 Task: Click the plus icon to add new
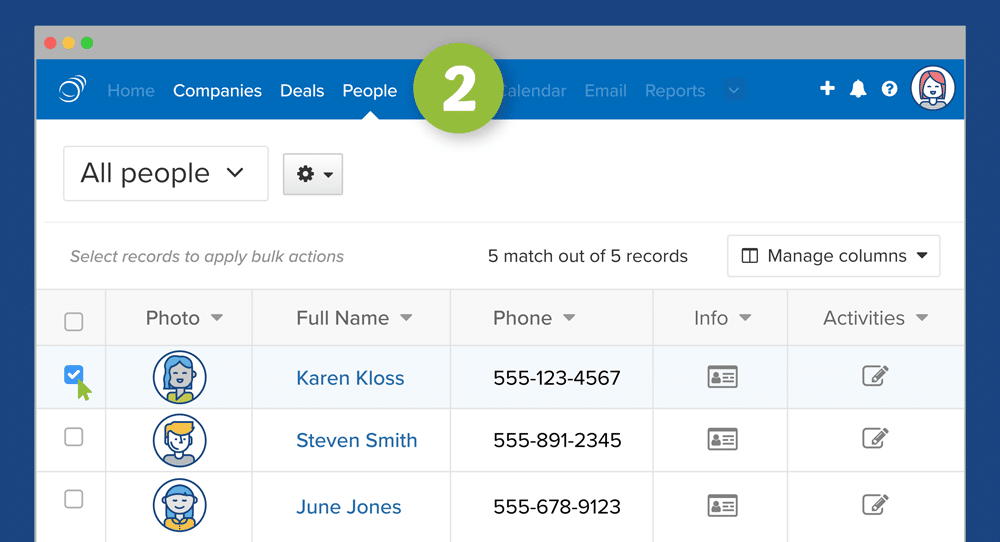coord(827,89)
